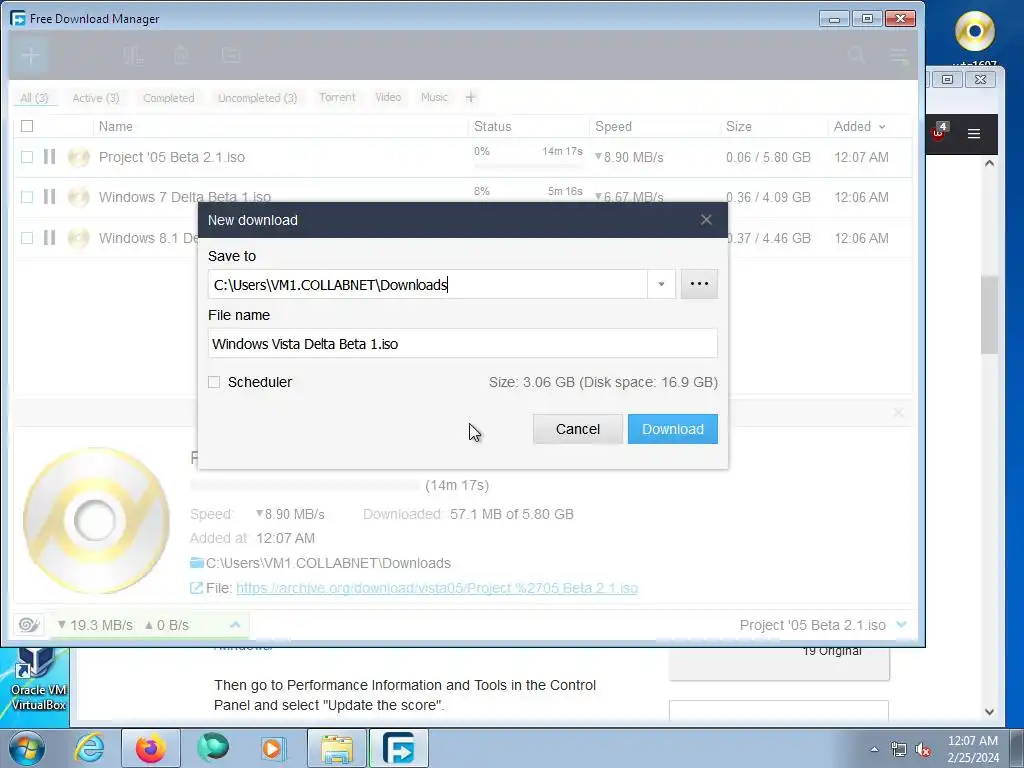
Task: Click the File name input field
Action: (462, 344)
